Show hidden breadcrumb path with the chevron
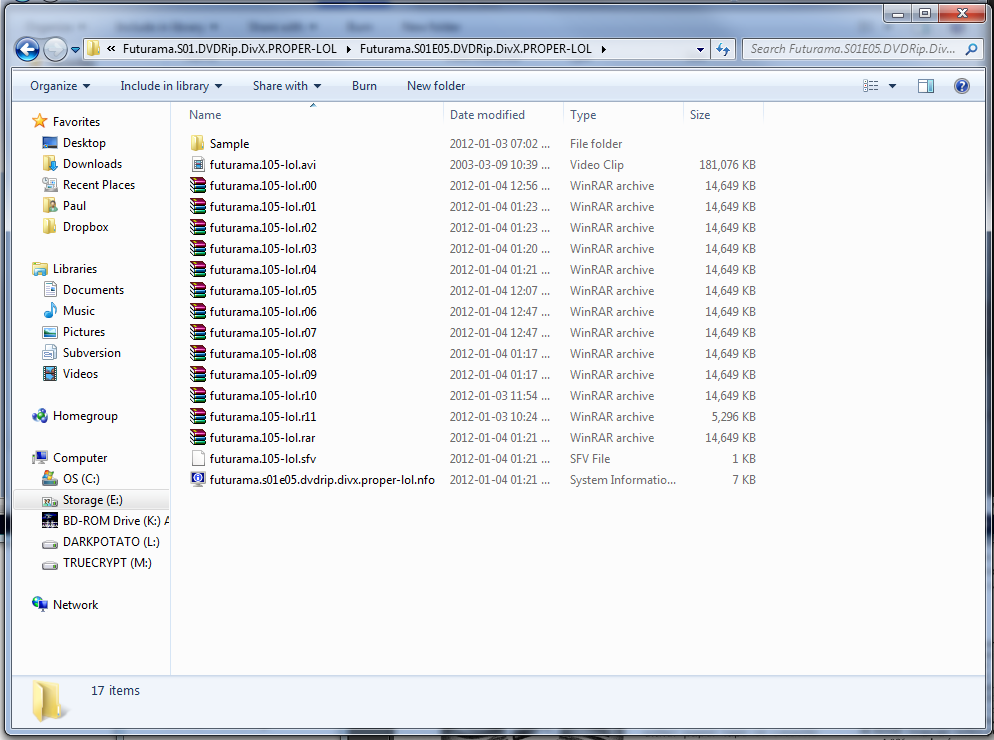 [111, 48]
